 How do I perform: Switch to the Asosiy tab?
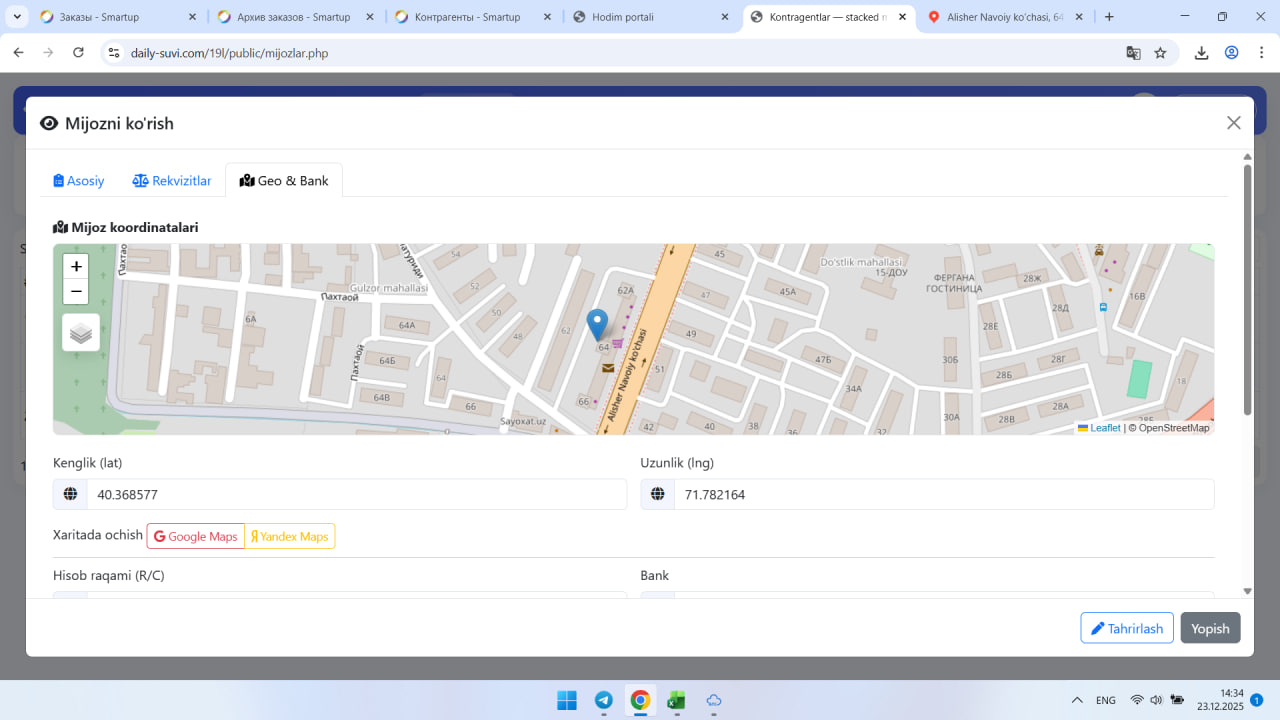(79, 181)
